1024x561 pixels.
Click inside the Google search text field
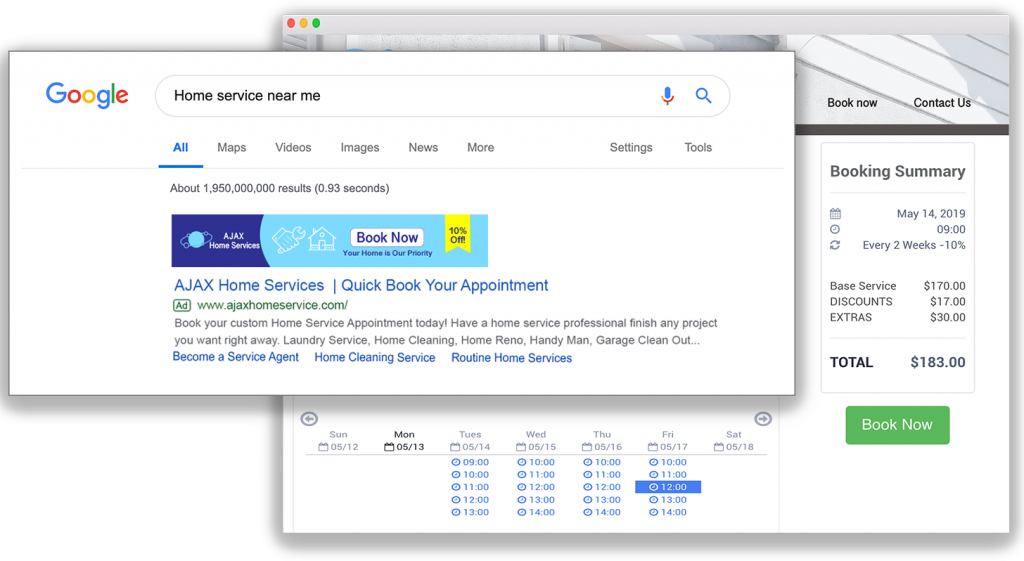(x=400, y=96)
